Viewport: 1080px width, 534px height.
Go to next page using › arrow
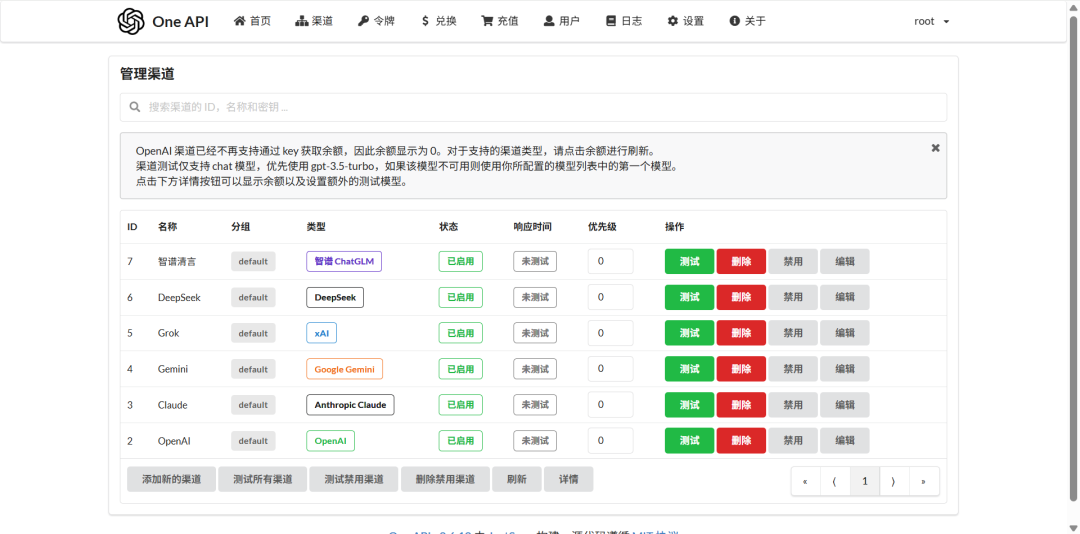tap(893, 481)
